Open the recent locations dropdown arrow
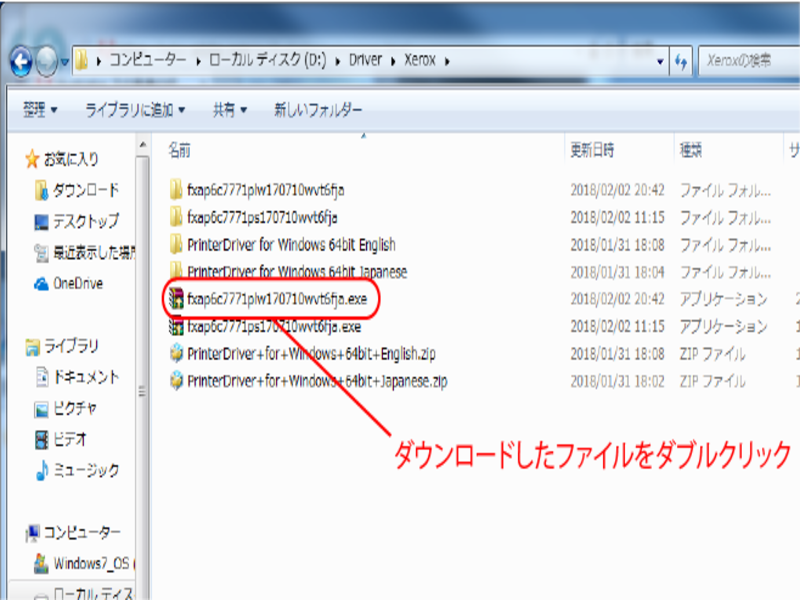Image resolution: width=800 pixels, height=600 pixels. coord(65,62)
